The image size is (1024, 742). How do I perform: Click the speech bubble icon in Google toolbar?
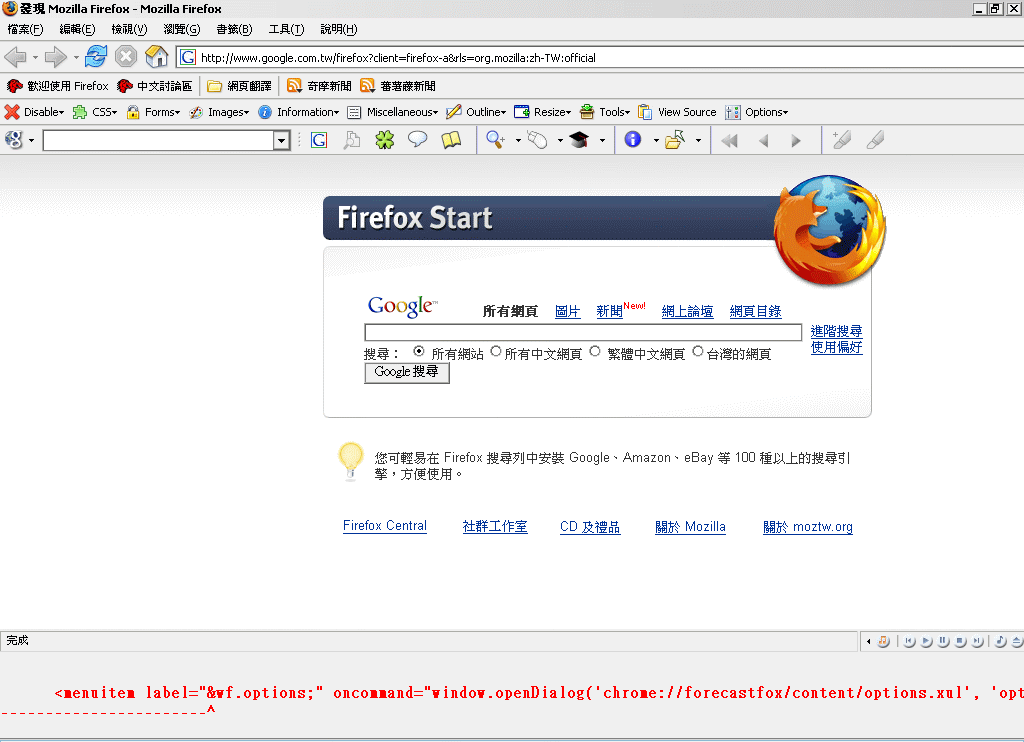[x=418, y=141]
